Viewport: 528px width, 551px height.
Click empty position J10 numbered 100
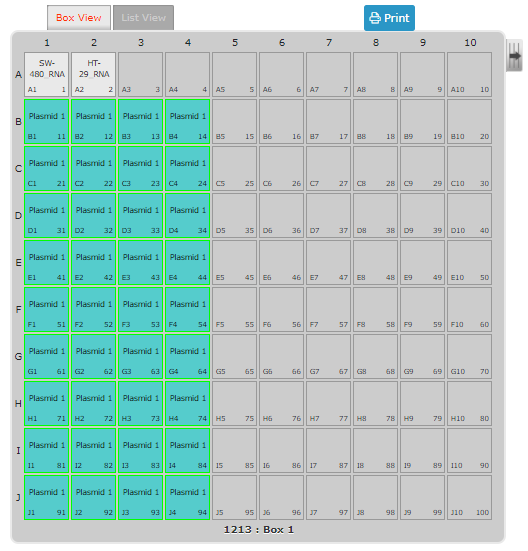470,498
